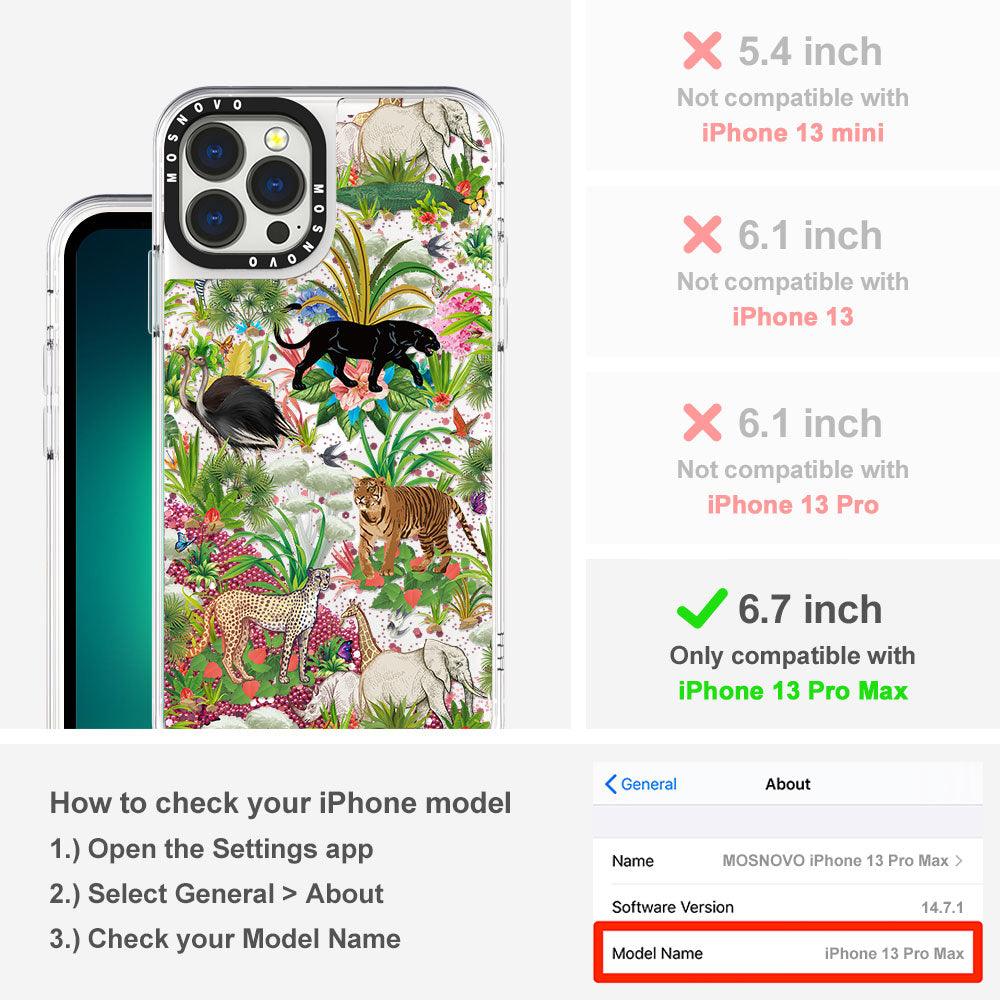Viewport: 1000px width, 1000px height.
Task: Click the red X above iPhone 13 text
Action: tap(702, 234)
